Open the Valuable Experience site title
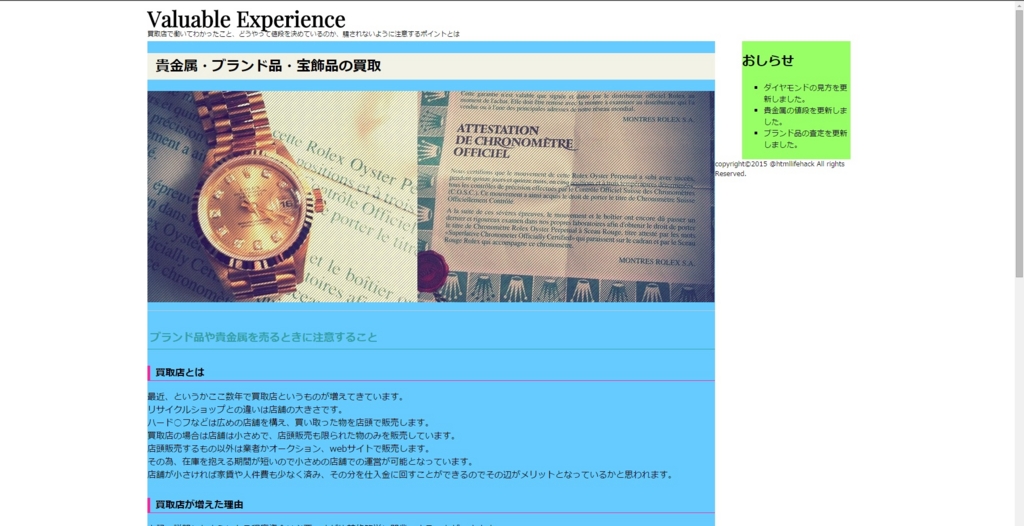This screenshot has height=526, width=1024. 246,19
